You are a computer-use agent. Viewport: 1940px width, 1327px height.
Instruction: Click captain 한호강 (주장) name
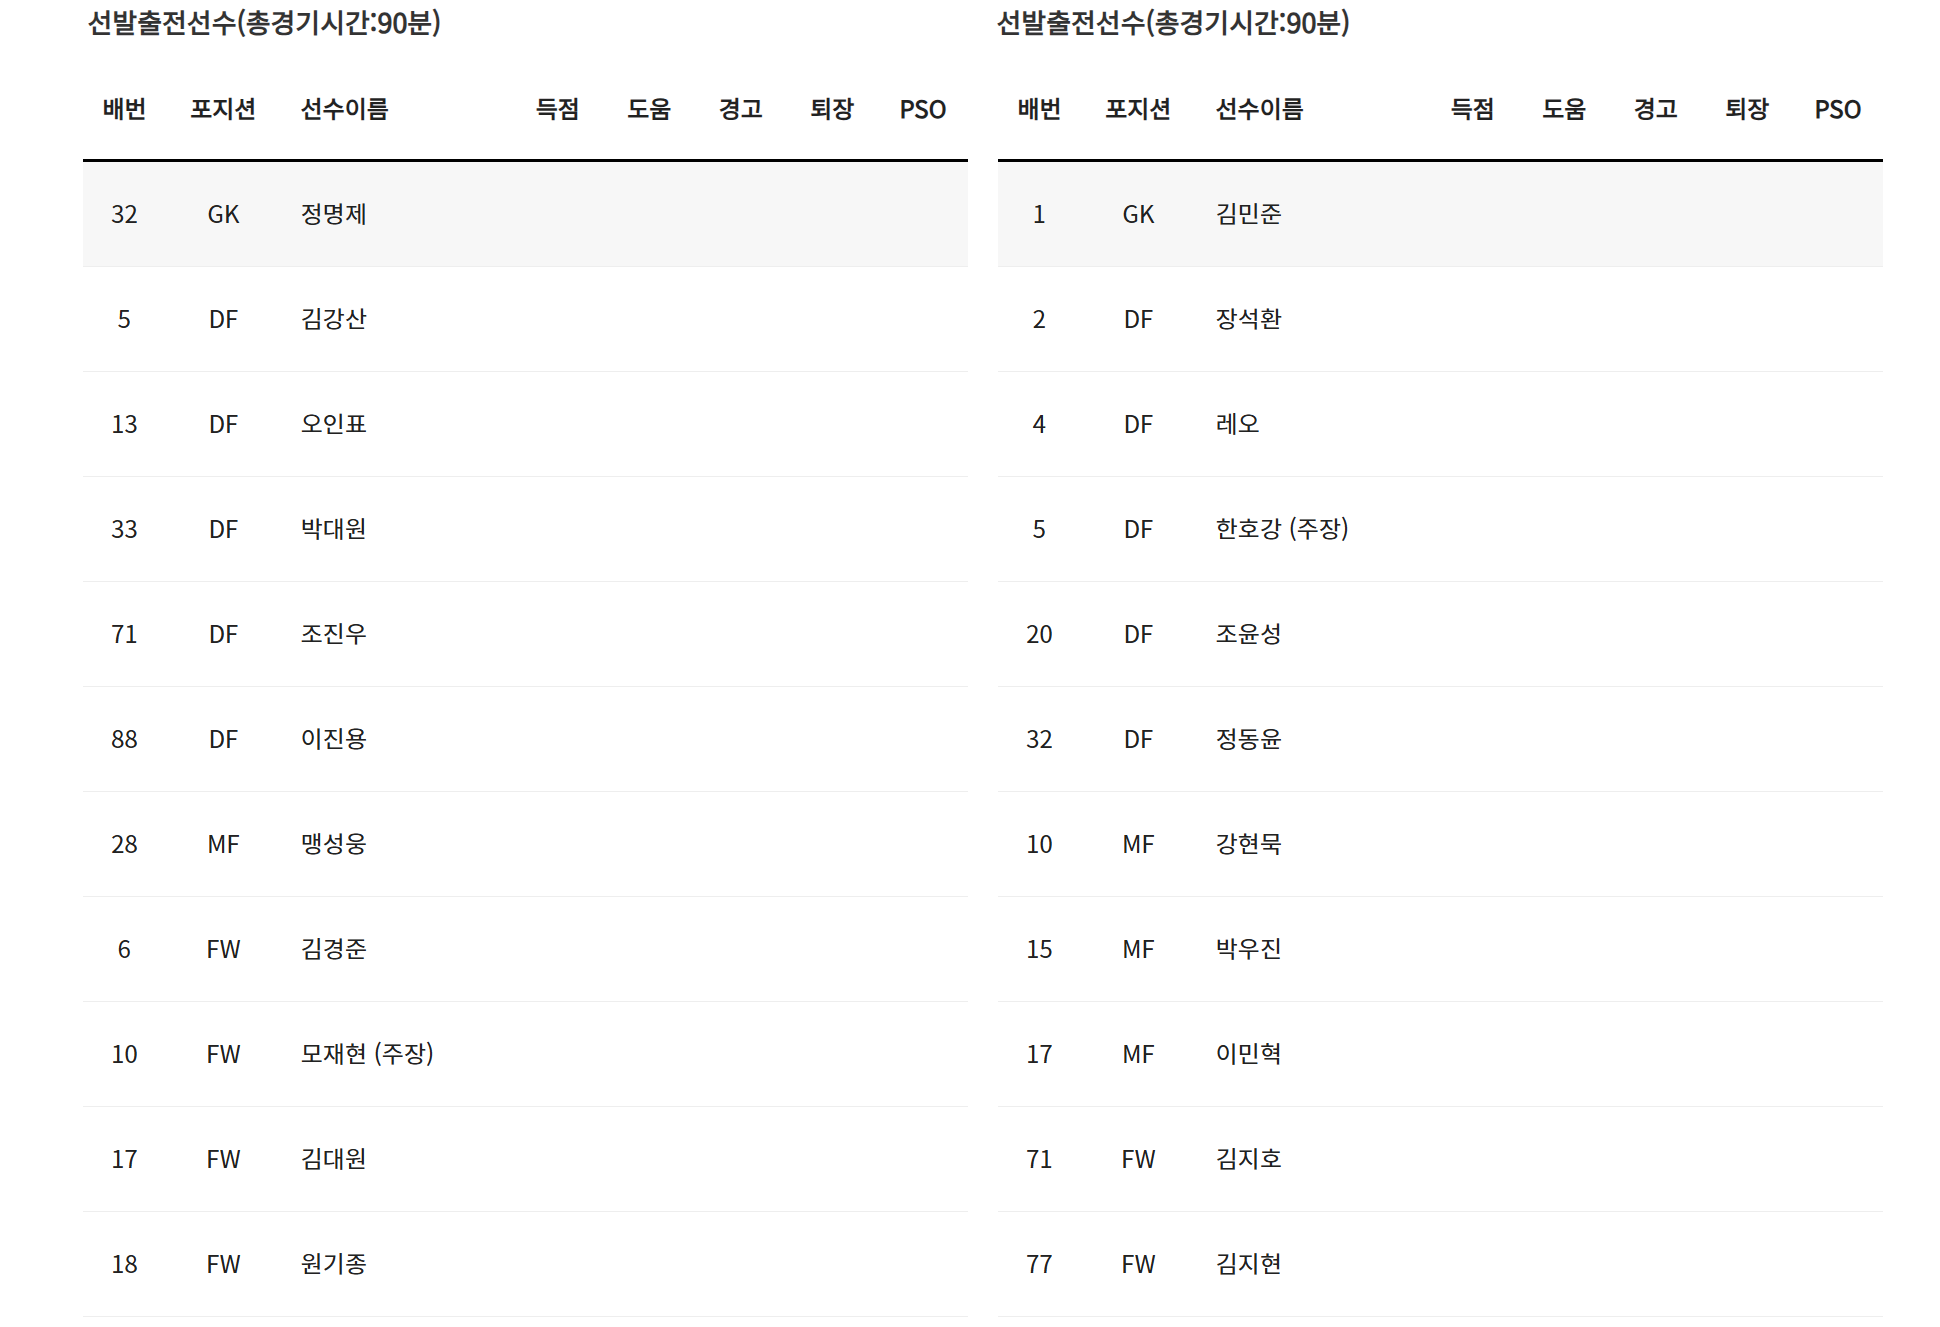[x=1281, y=529]
